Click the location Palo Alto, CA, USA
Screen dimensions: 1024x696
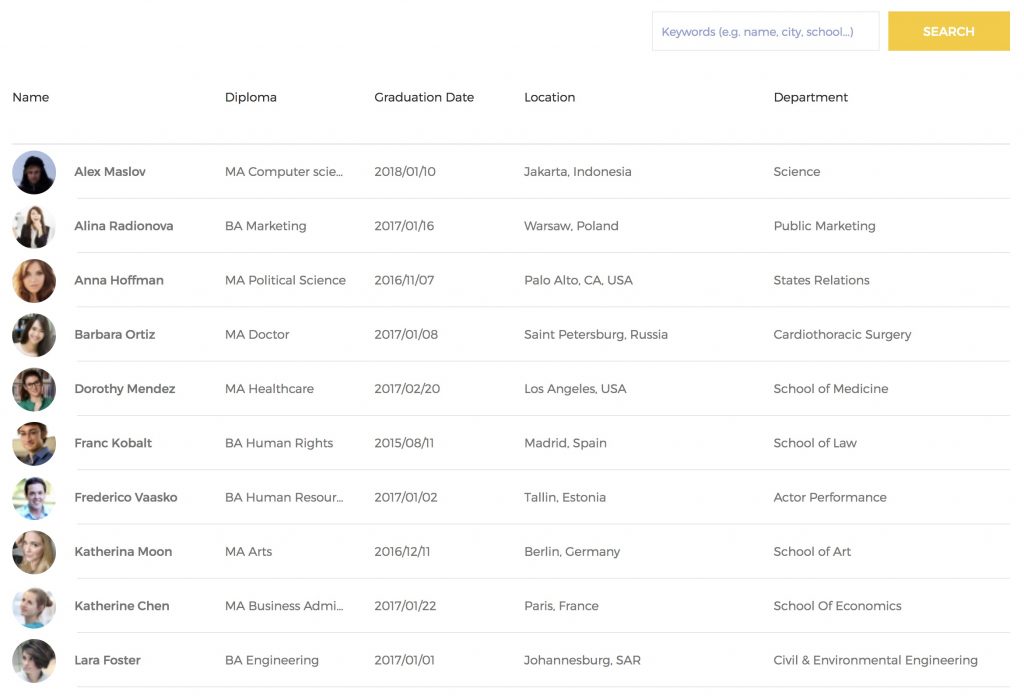point(578,280)
